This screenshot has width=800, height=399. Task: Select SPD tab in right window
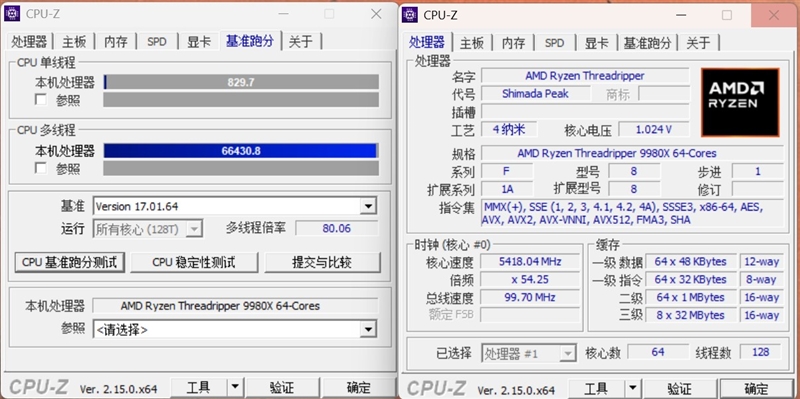pos(555,43)
